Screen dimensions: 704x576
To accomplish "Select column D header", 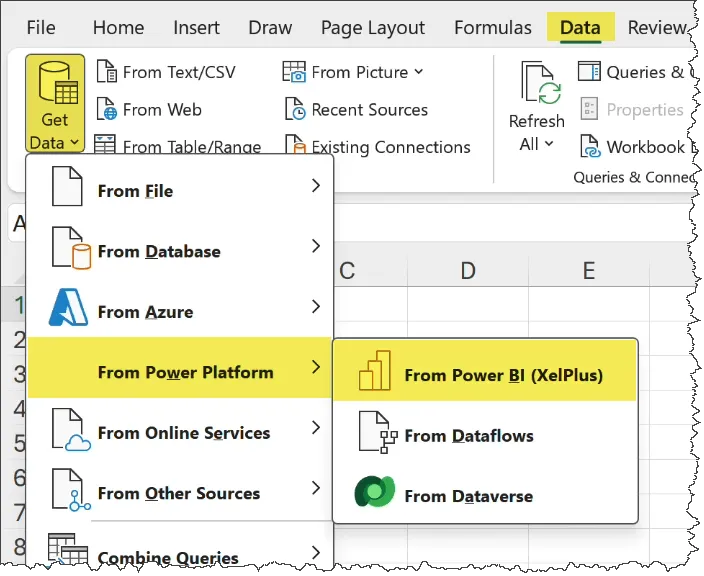I will [467, 271].
